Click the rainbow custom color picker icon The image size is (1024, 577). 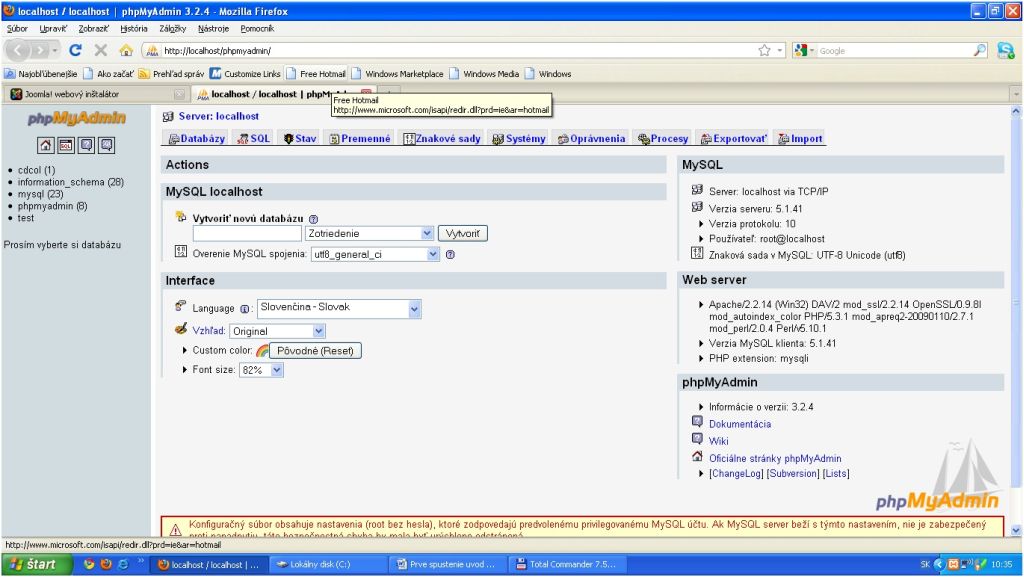point(263,351)
